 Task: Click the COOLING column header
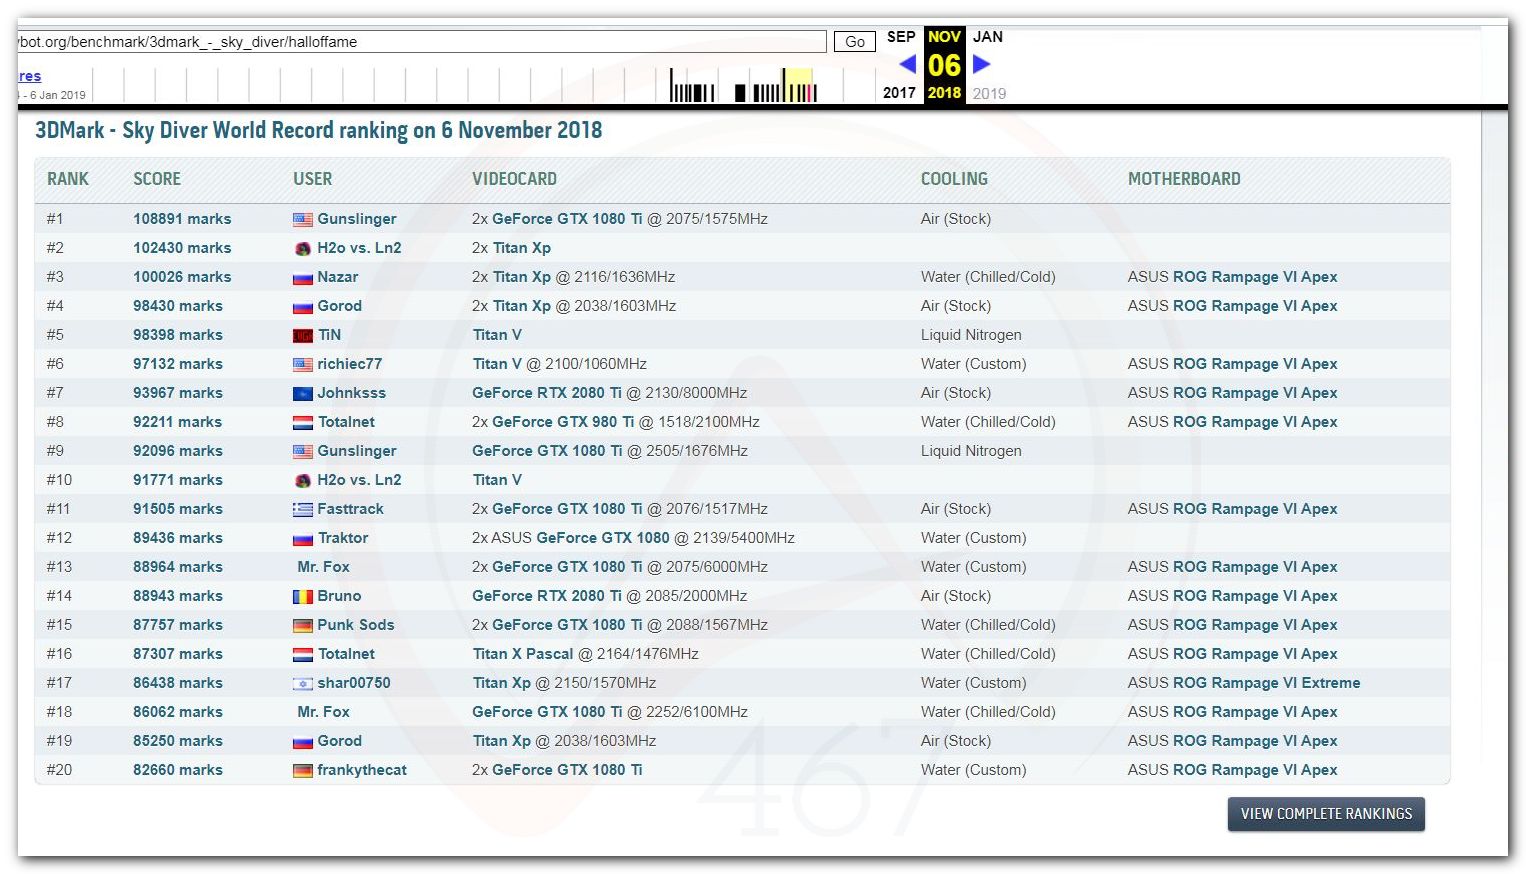coord(954,179)
